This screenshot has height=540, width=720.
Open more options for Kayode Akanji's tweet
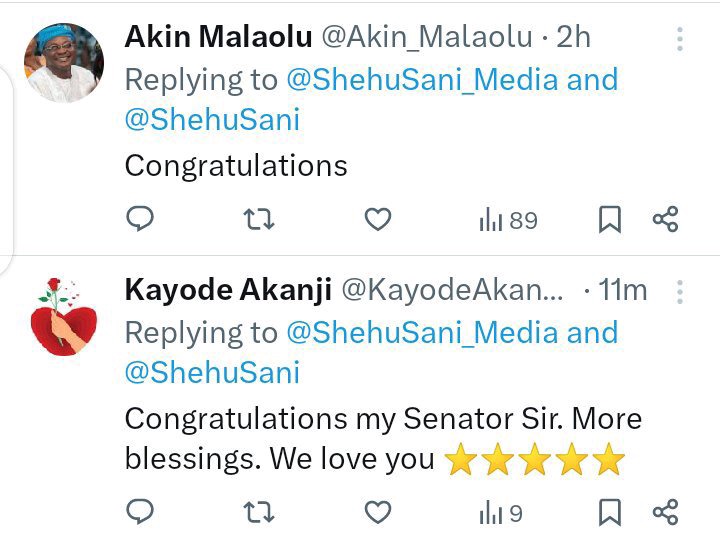(680, 292)
